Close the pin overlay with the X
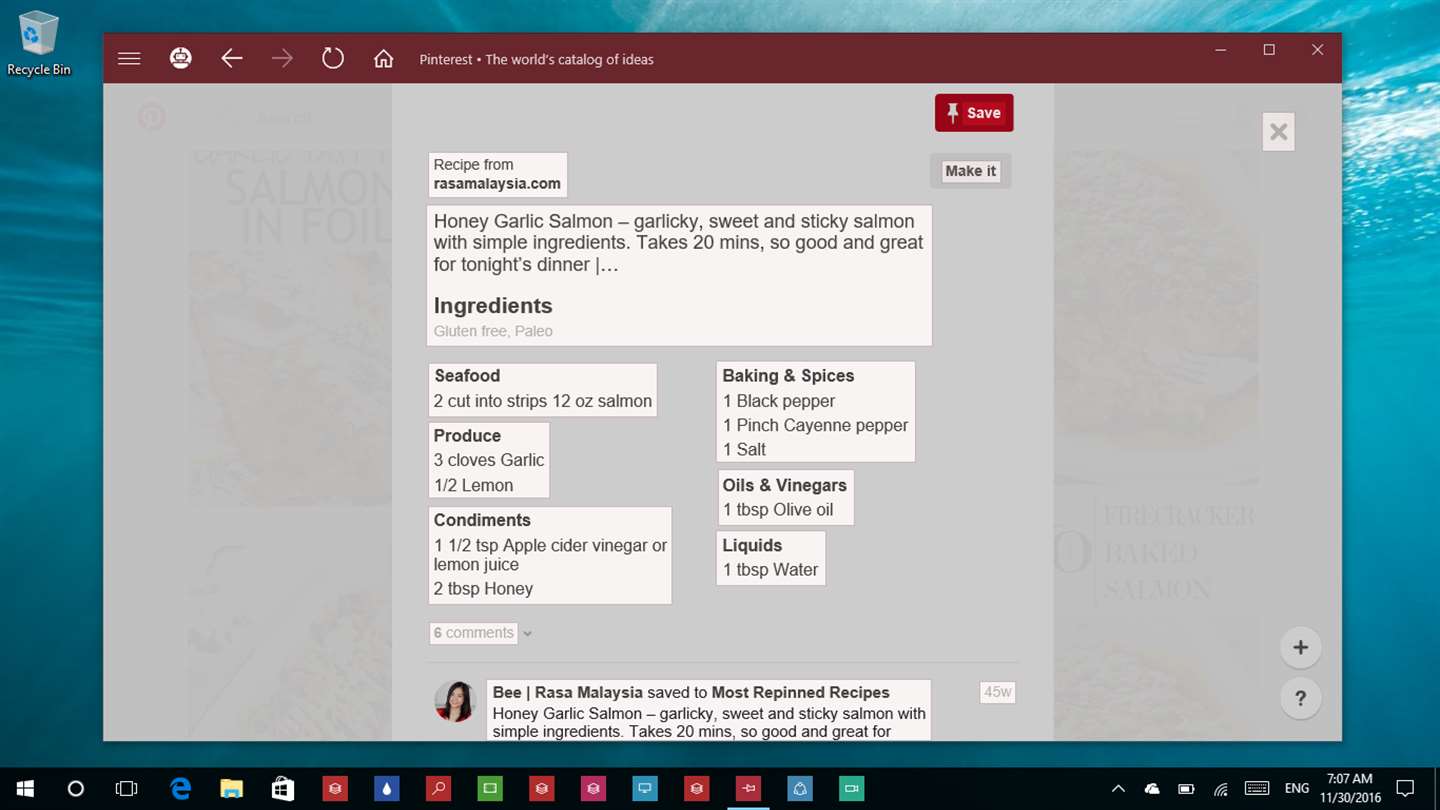The image size is (1440, 810). (1278, 132)
